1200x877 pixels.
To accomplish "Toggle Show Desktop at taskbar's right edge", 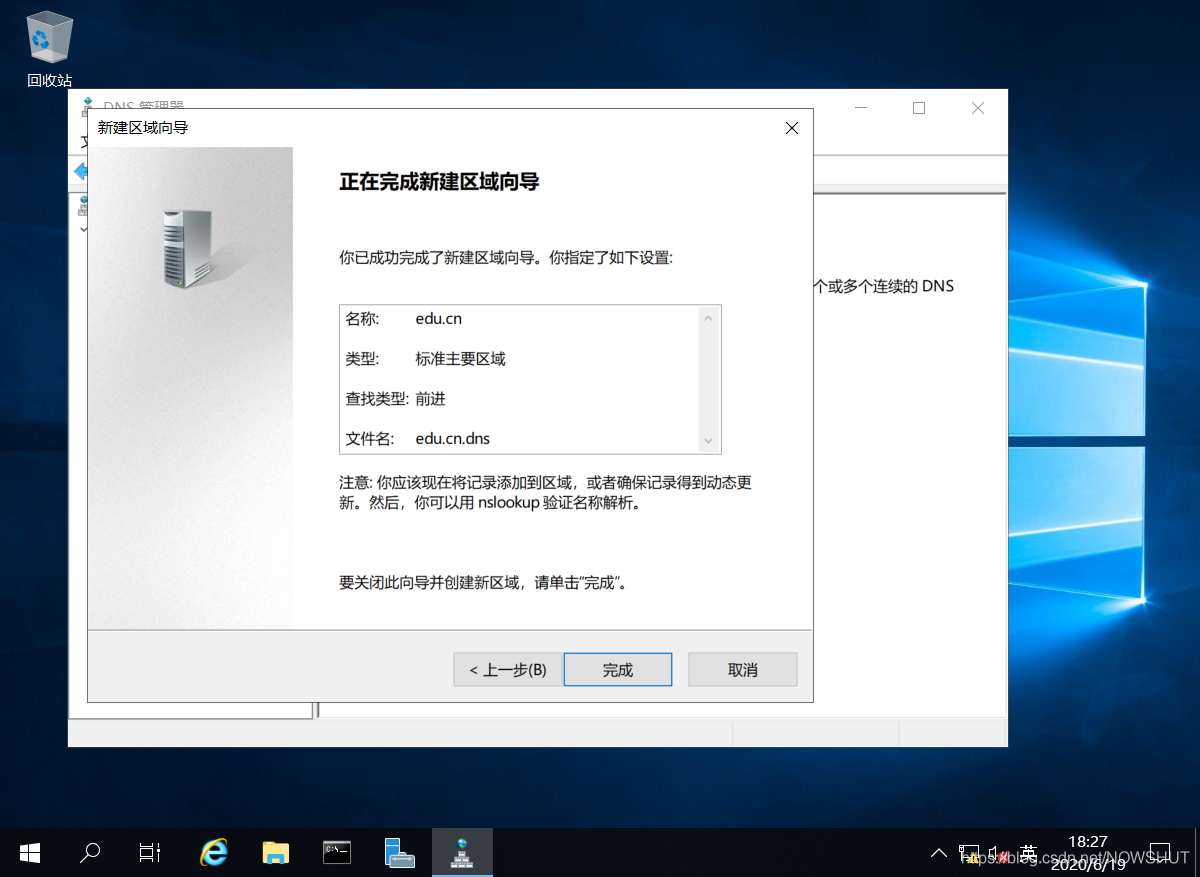I will click(1196, 852).
